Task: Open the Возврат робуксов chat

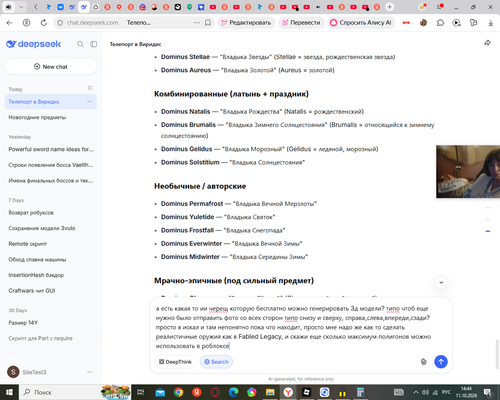Action: coord(51,212)
